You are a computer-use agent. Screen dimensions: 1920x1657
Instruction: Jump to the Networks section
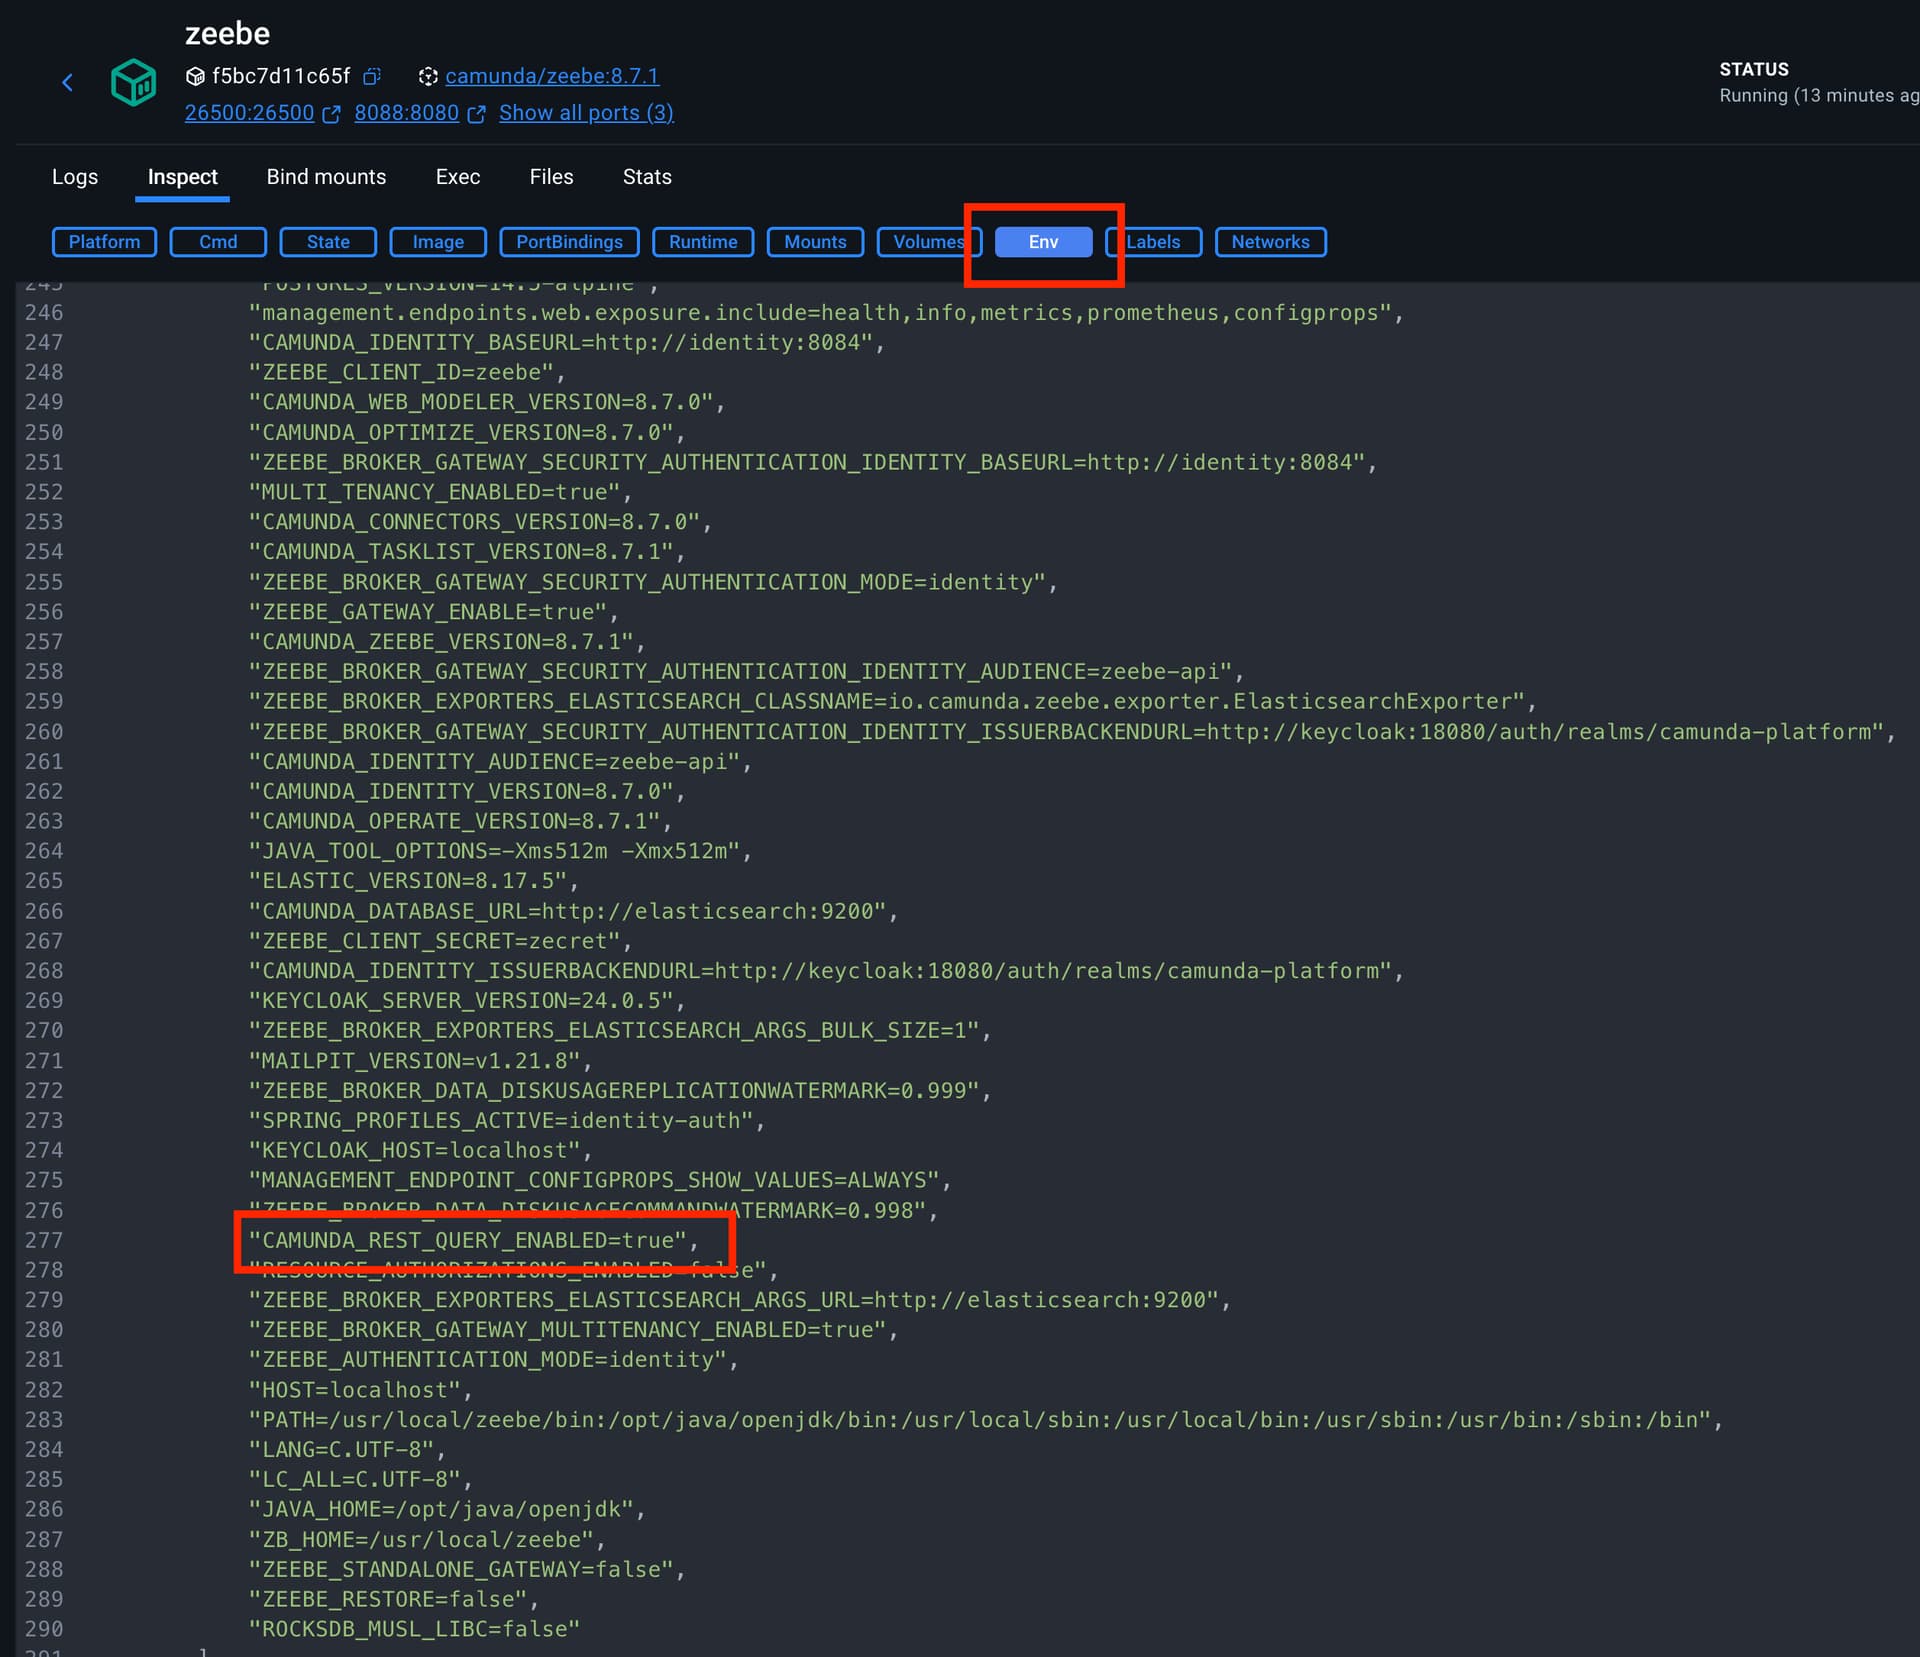[1270, 242]
